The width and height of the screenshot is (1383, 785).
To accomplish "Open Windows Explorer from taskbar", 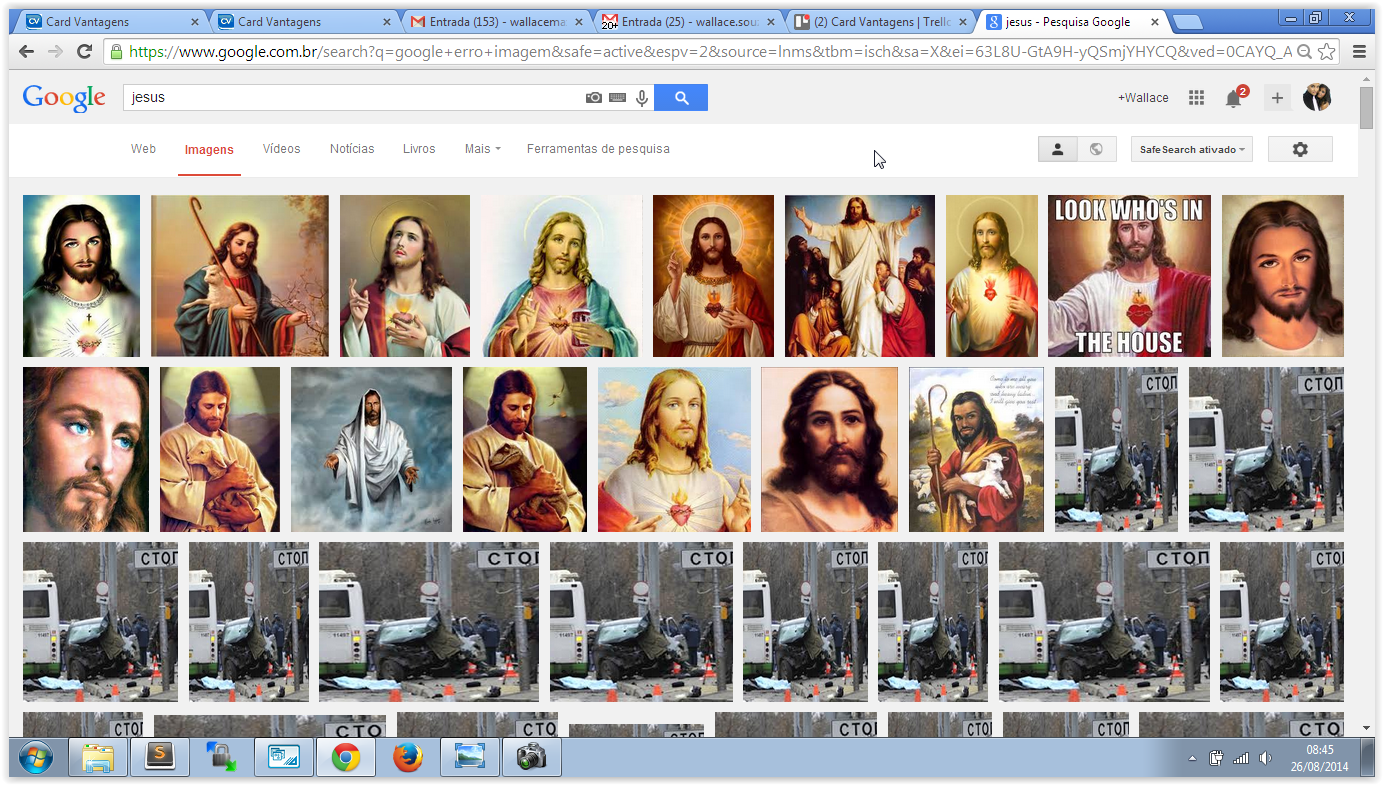I will point(97,758).
